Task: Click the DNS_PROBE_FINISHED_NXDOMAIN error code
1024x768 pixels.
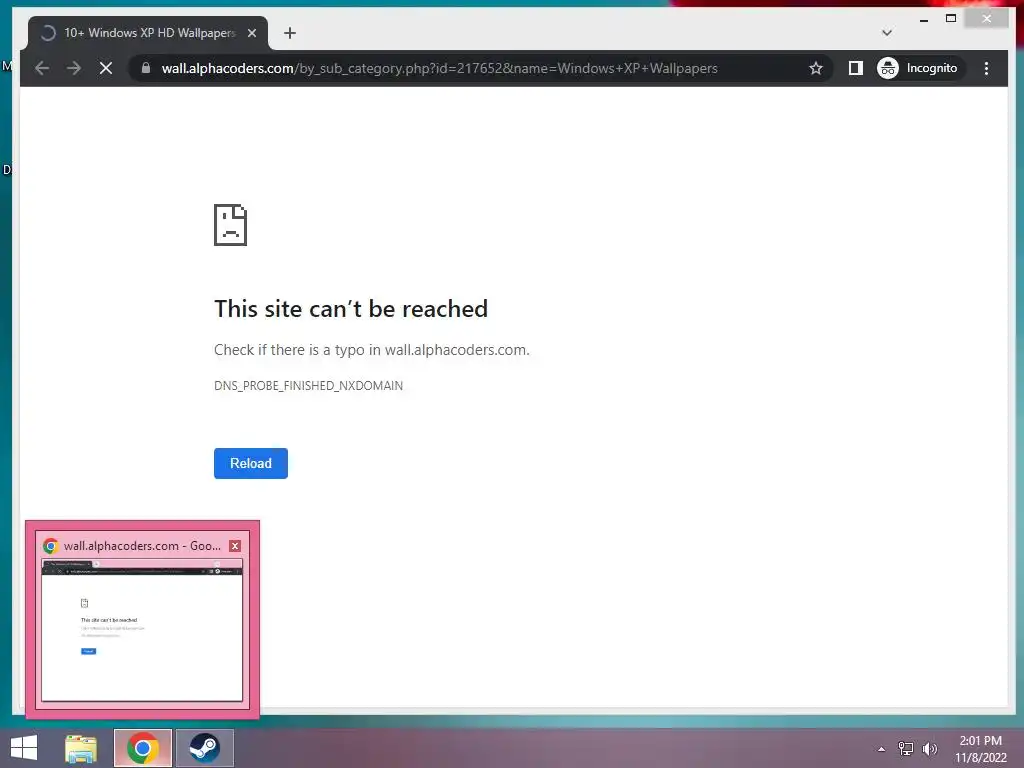Action: point(308,385)
